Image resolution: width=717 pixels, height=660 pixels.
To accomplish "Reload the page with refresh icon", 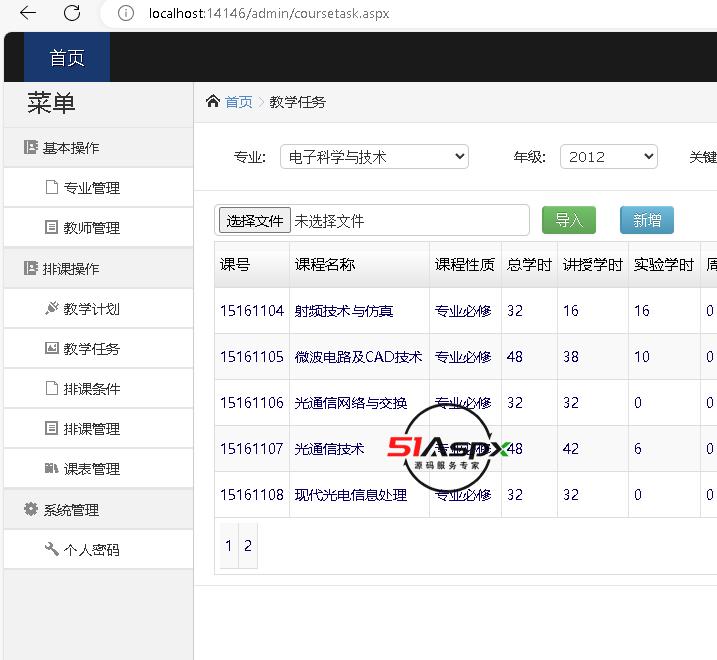I will tap(72, 13).
